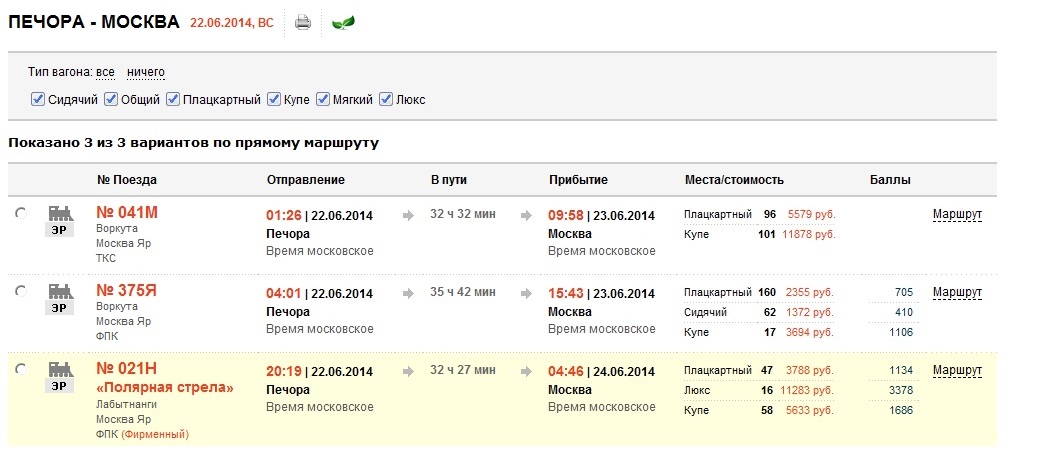The height and width of the screenshot is (460, 1064).
Task: Click the locomotive icon of train 375Я
Action: click(60, 291)
